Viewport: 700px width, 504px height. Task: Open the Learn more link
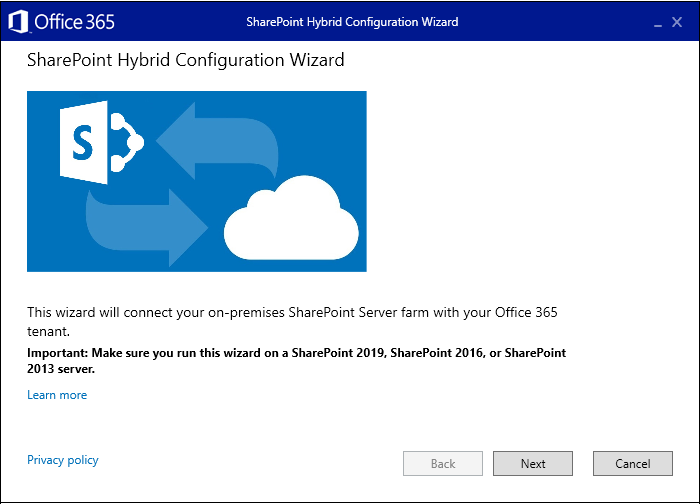pyautogui.click(x=57, y=395)
